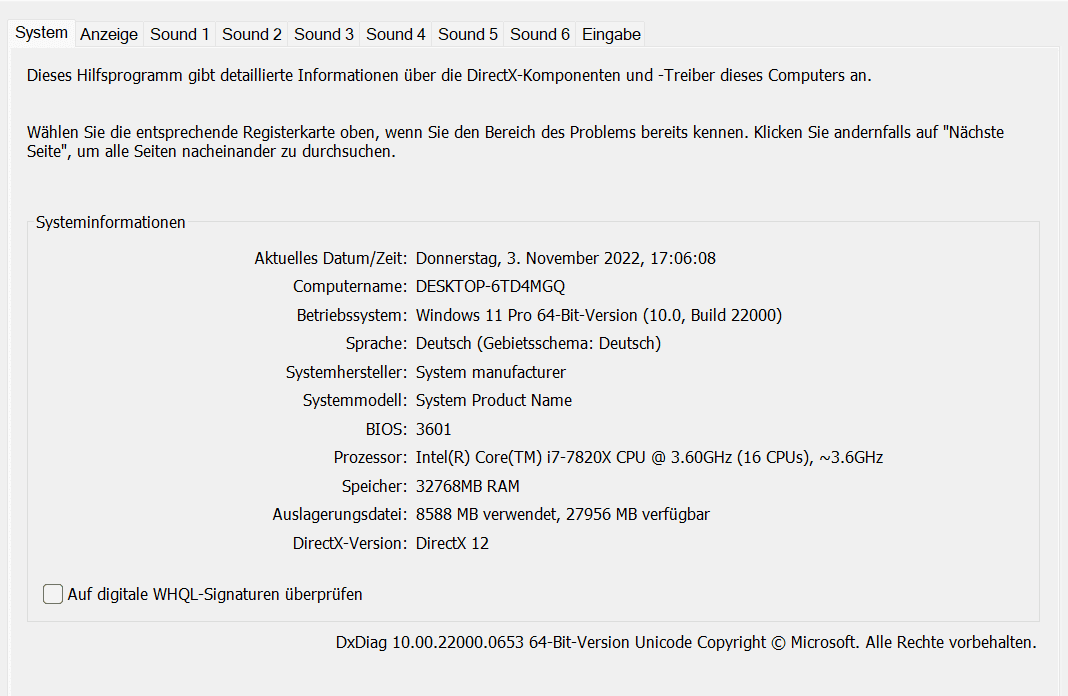Image resolution: width=1068 pixels, height=696 pixels.
Task: Click the BIOS value 3601
Action: point(433,429)
